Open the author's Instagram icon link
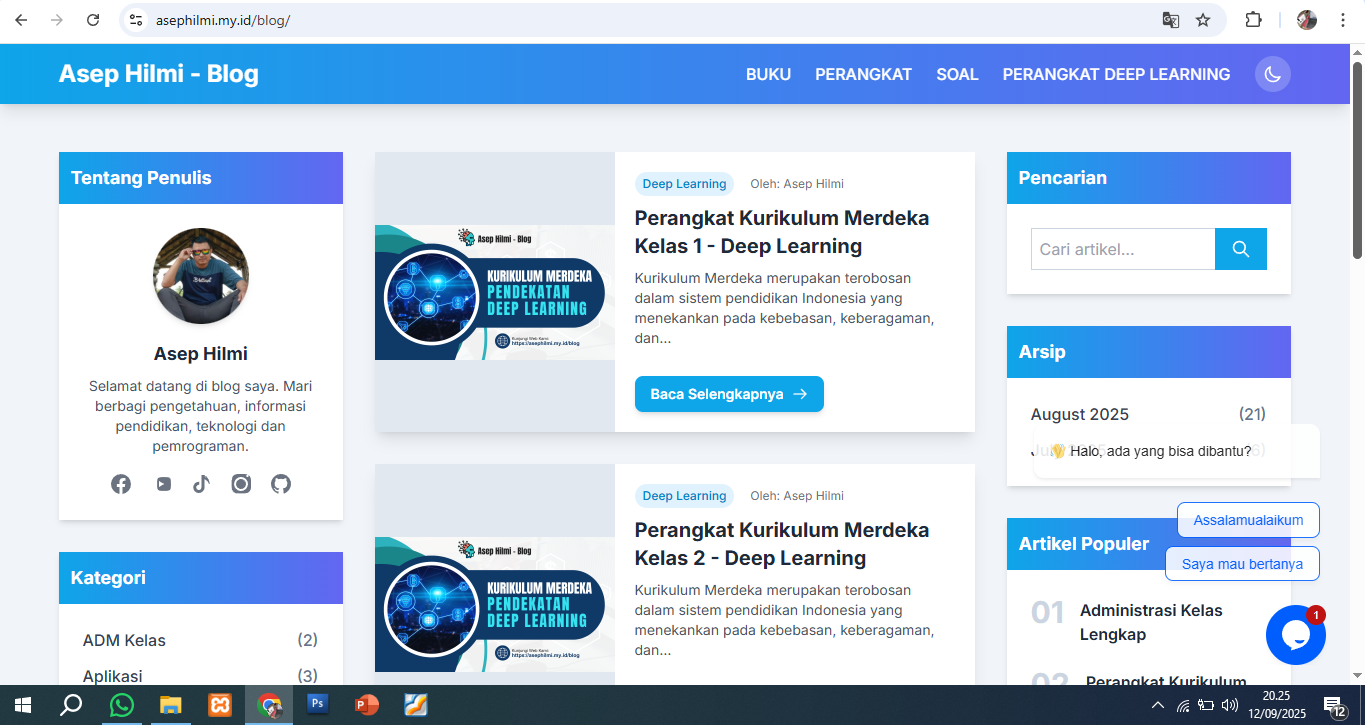 [241, 484]
